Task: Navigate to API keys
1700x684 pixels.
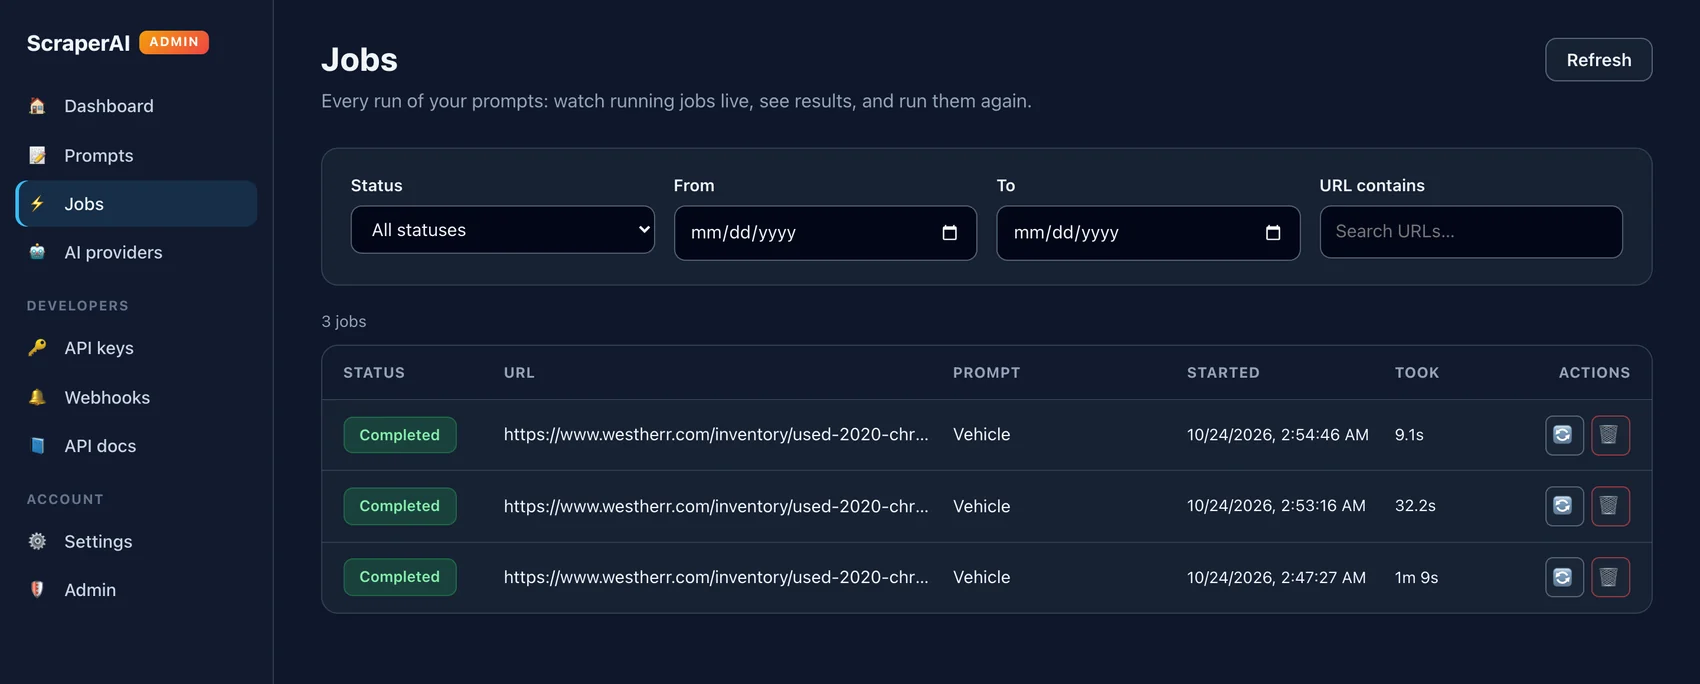Action: (136, 348)
